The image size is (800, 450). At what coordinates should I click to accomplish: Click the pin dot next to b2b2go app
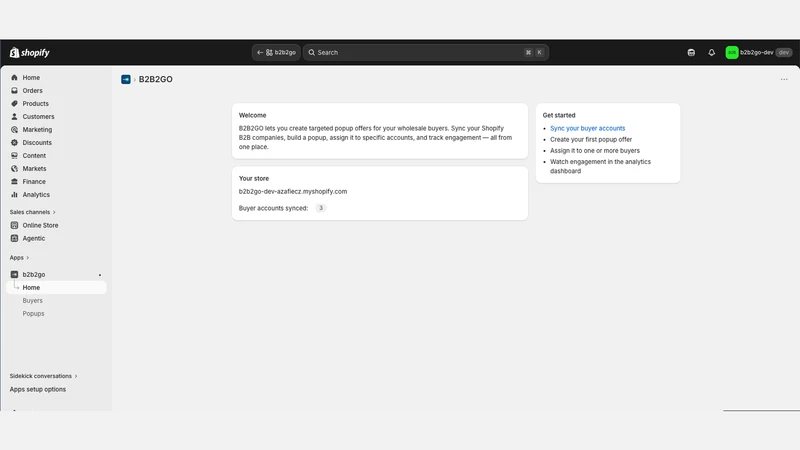pos(100,275)
